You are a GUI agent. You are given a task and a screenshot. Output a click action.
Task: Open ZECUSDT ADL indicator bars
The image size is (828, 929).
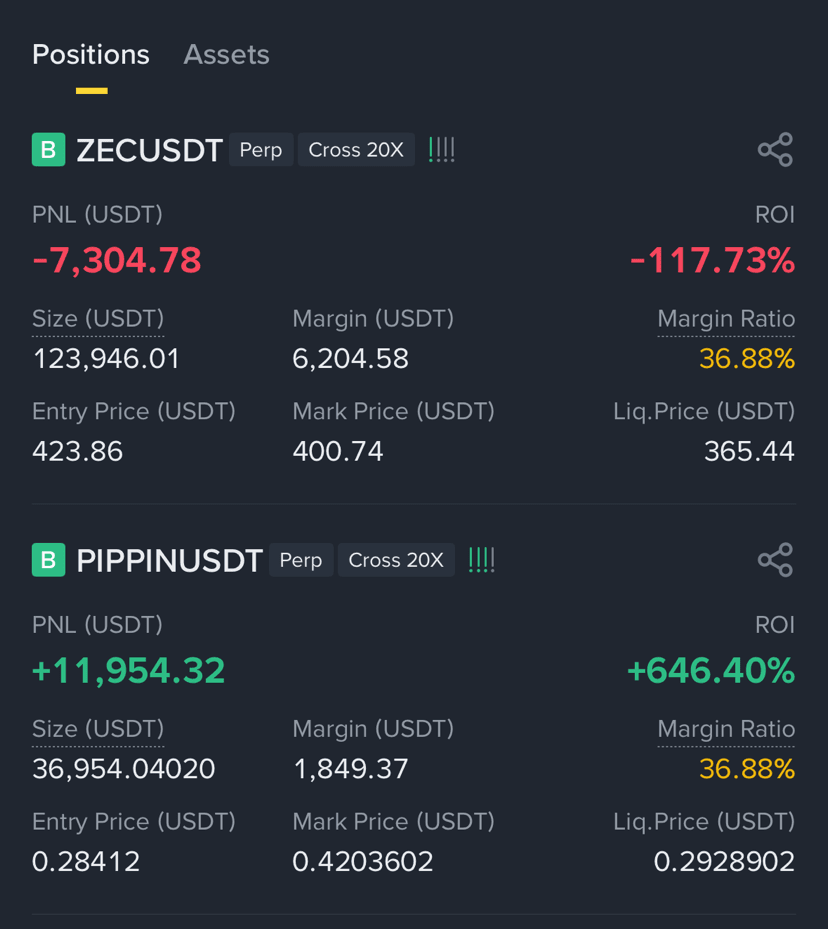tap(442, 150)
